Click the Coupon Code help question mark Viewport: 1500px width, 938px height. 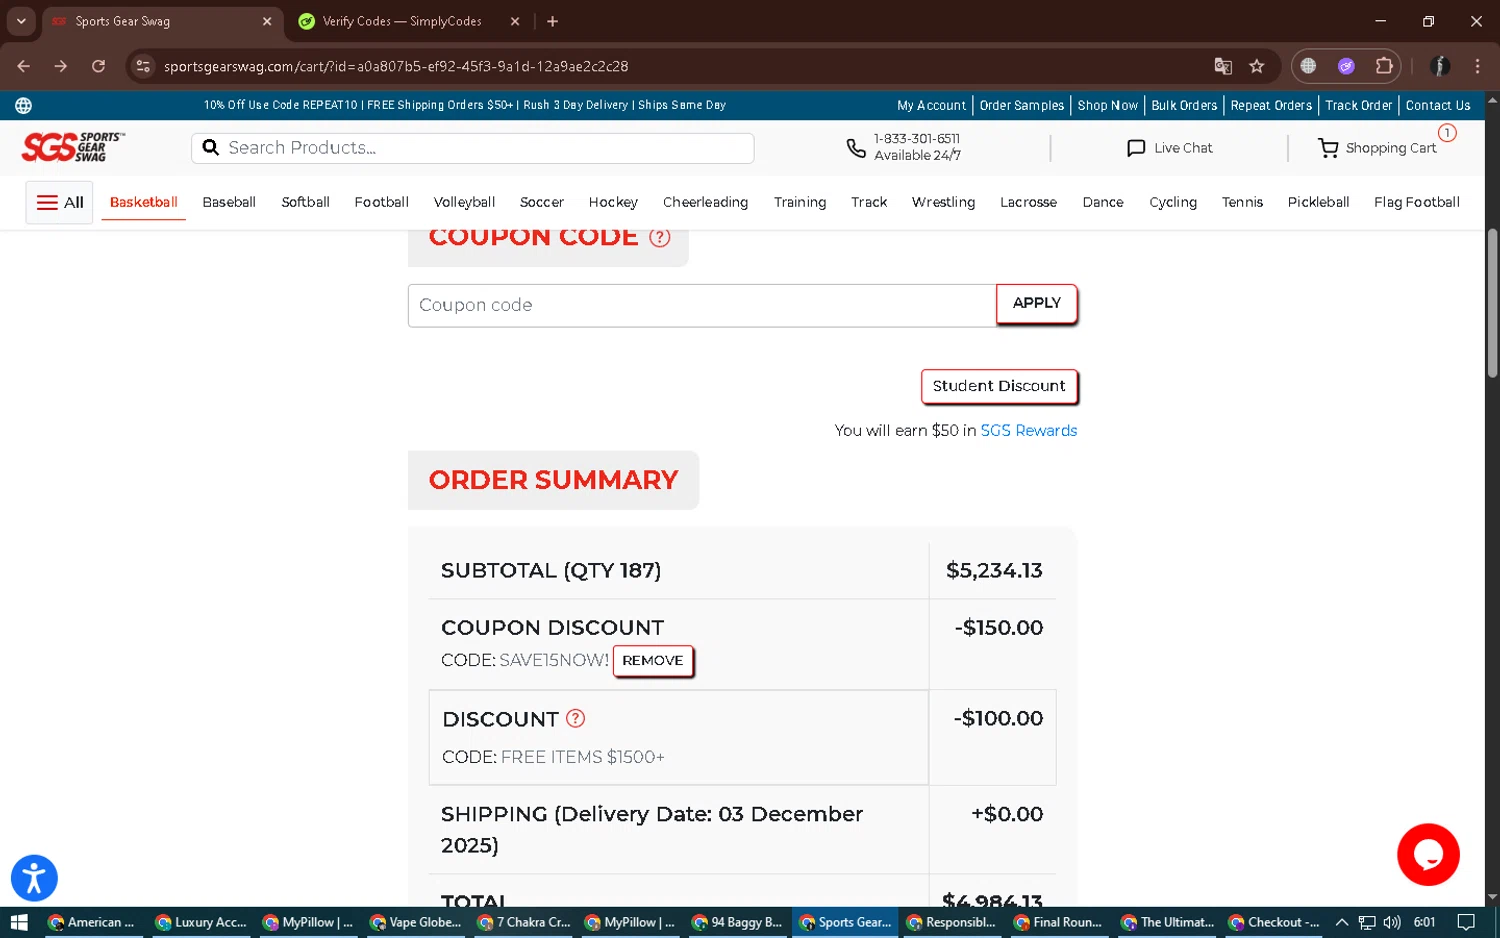[659, 238]
